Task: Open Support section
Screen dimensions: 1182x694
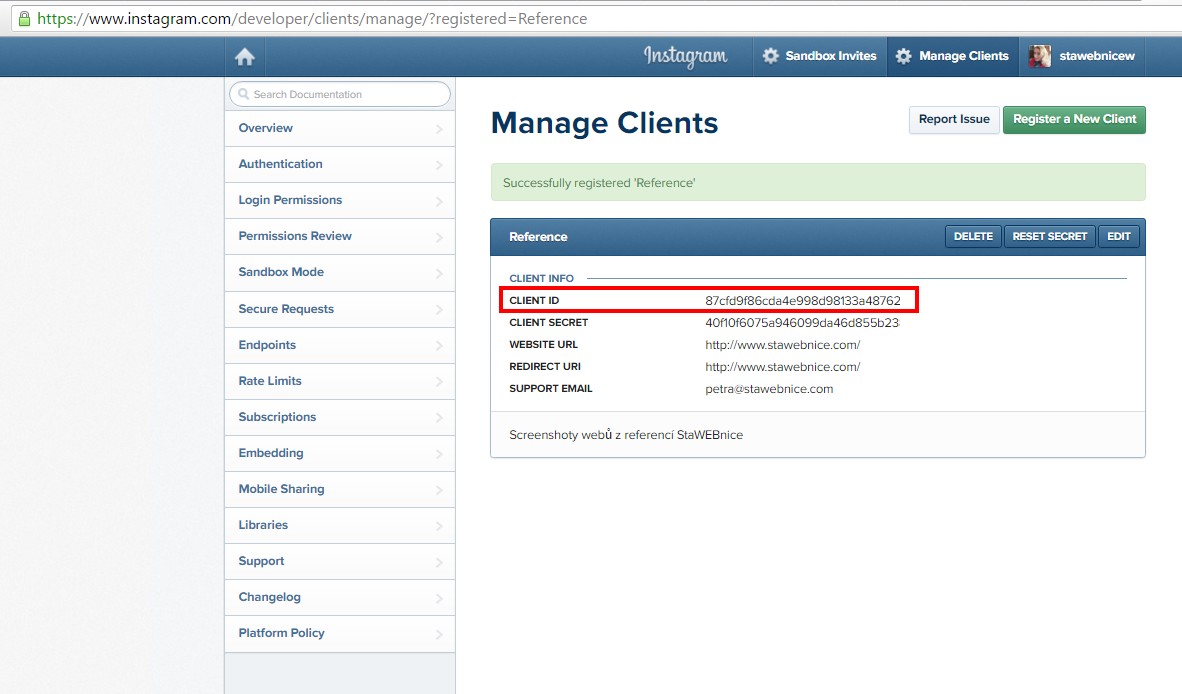Action: (x=340, y=561)
